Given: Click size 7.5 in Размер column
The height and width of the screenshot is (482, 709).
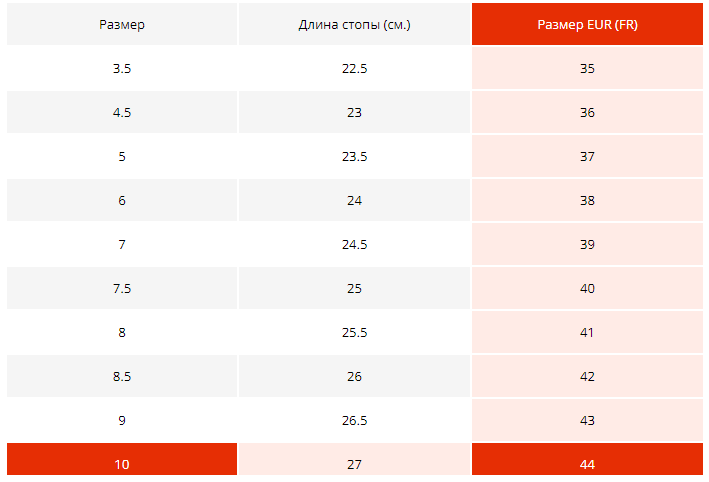Looking at the screenshot, I should [x=122, y=289].
